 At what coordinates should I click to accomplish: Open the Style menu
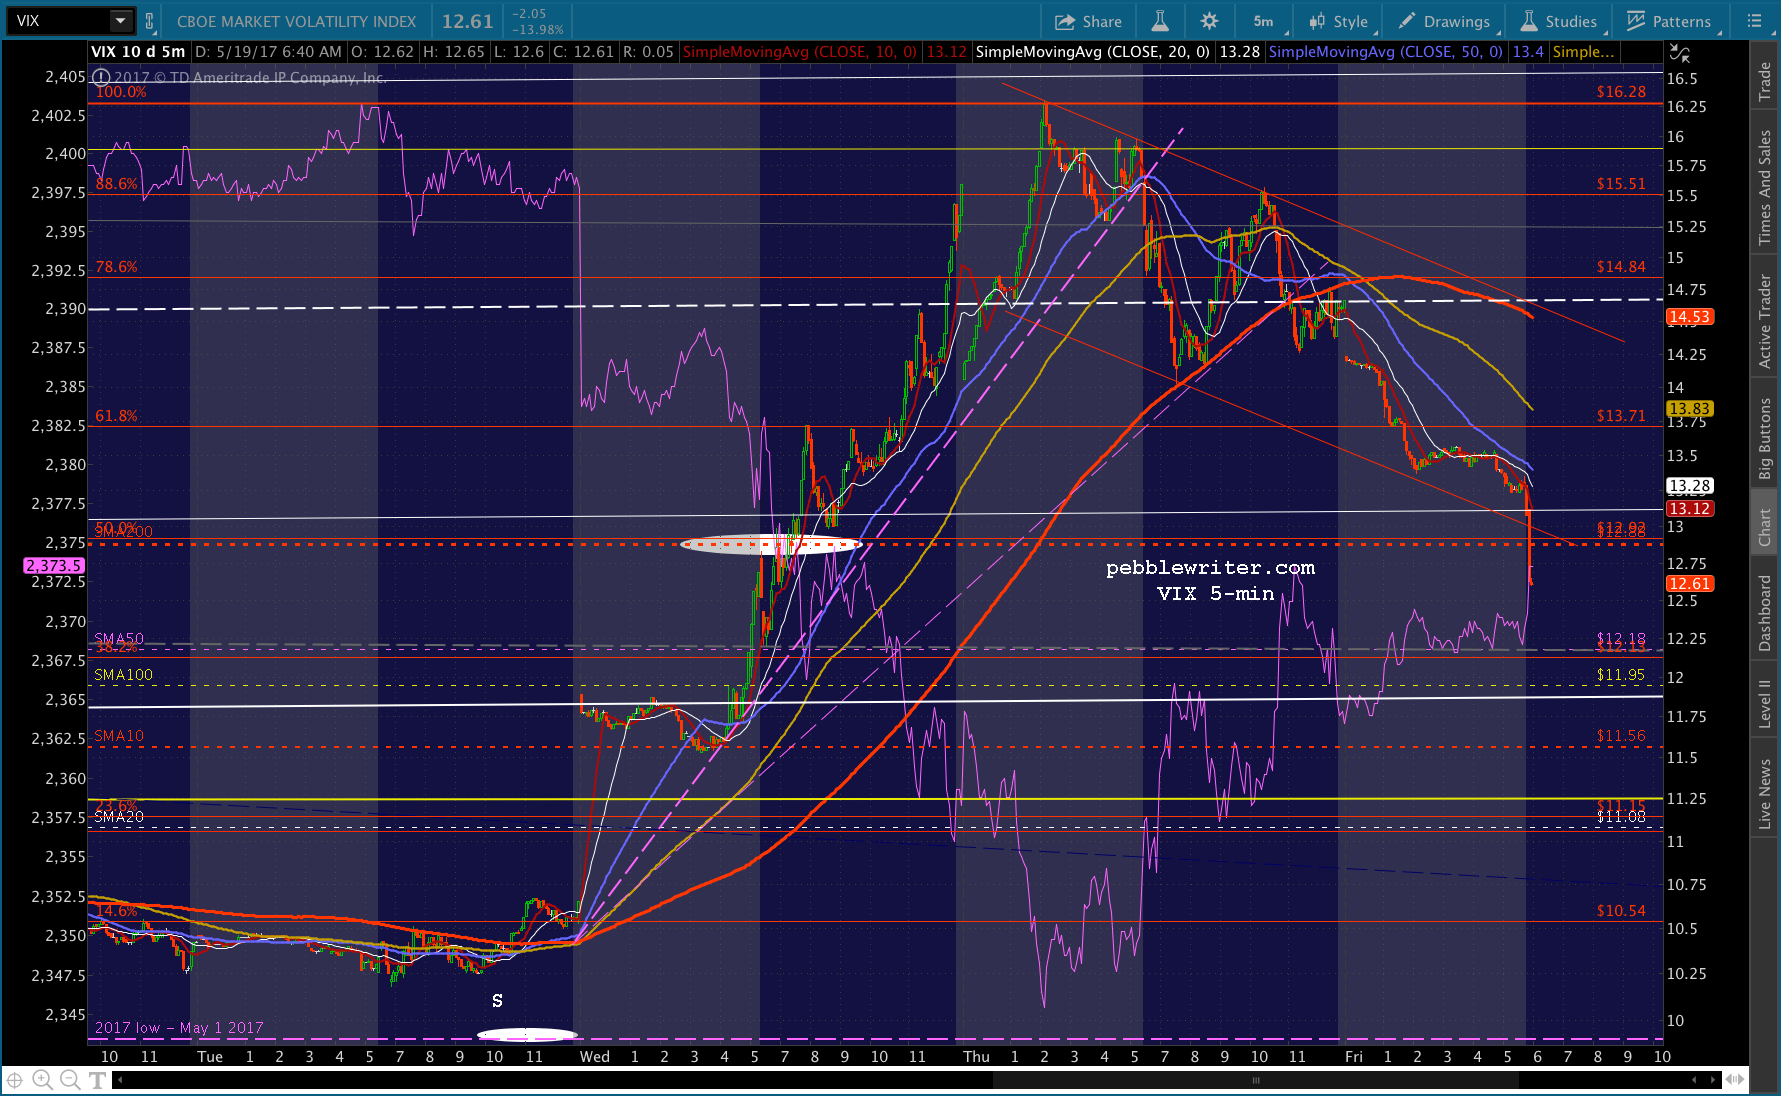pos(1339,21)
